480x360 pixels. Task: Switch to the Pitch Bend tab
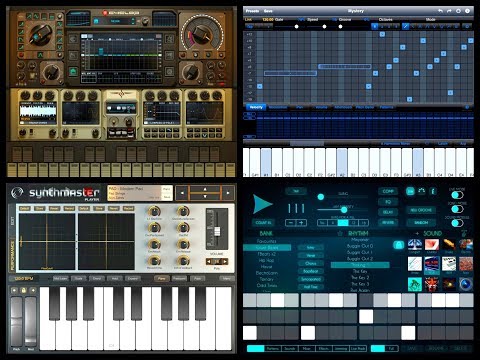(x=365, y=107)
